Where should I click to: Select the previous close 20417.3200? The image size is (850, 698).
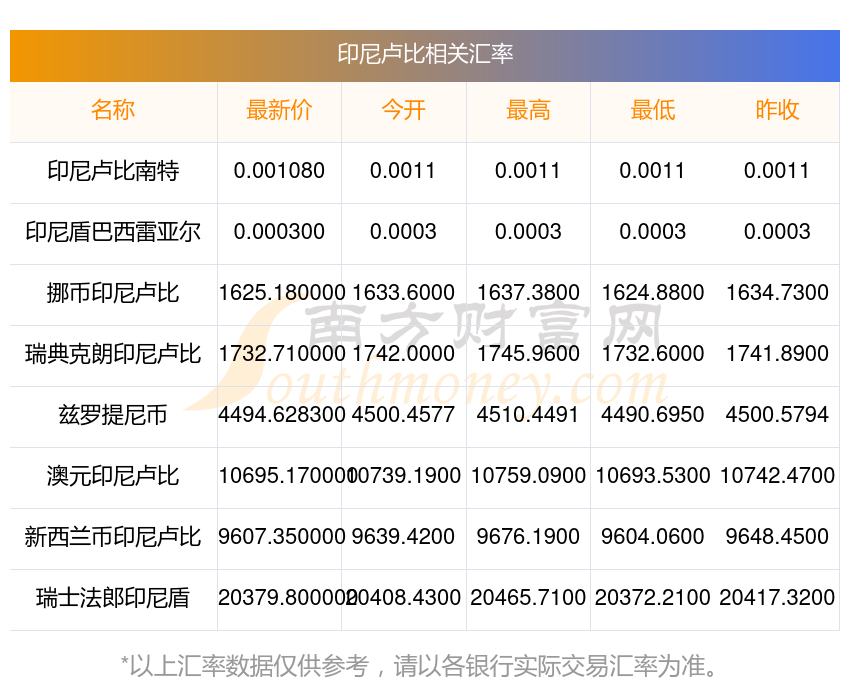pyautogui.click(x=777, y=598)
